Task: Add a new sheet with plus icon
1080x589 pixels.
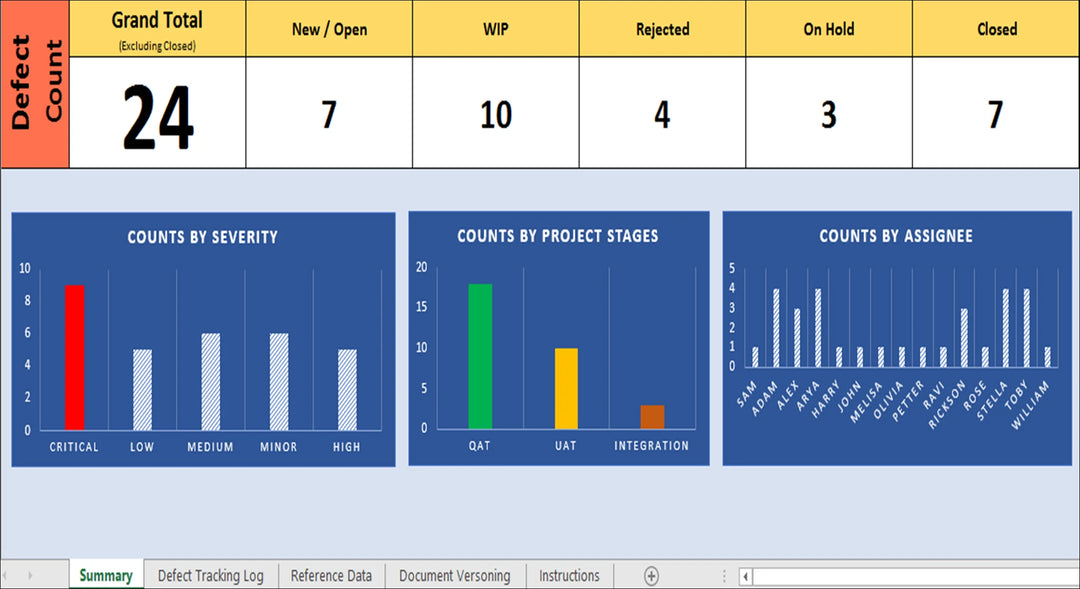Action: [651, 576]
